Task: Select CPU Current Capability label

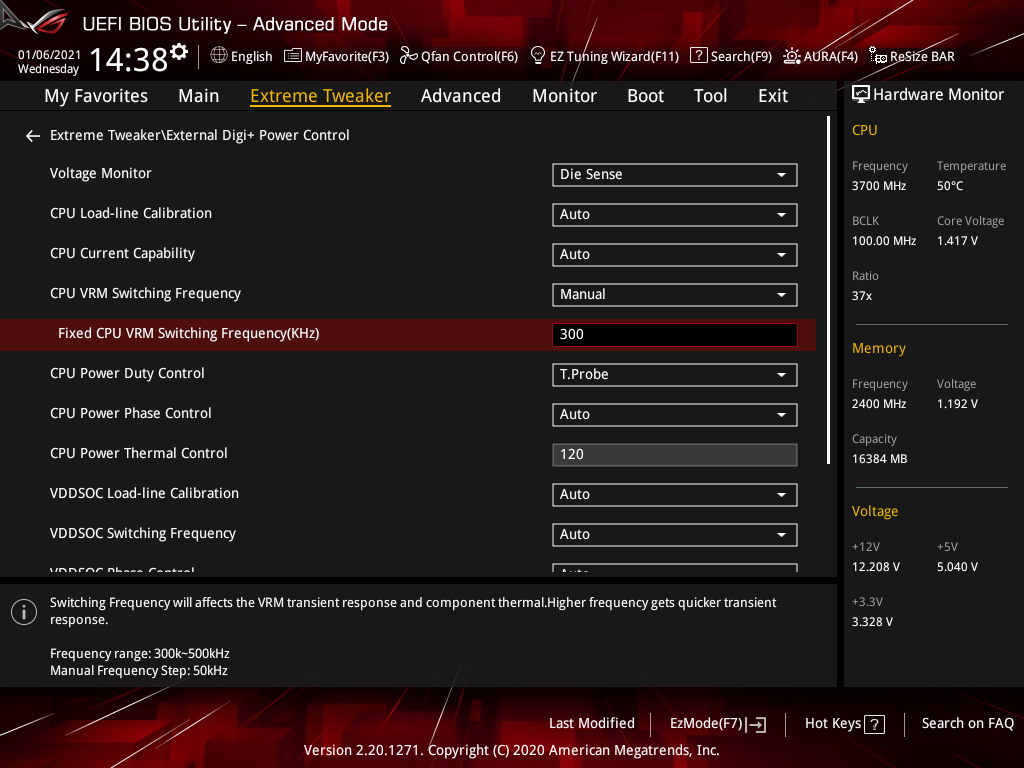Action: click(122, 253)
